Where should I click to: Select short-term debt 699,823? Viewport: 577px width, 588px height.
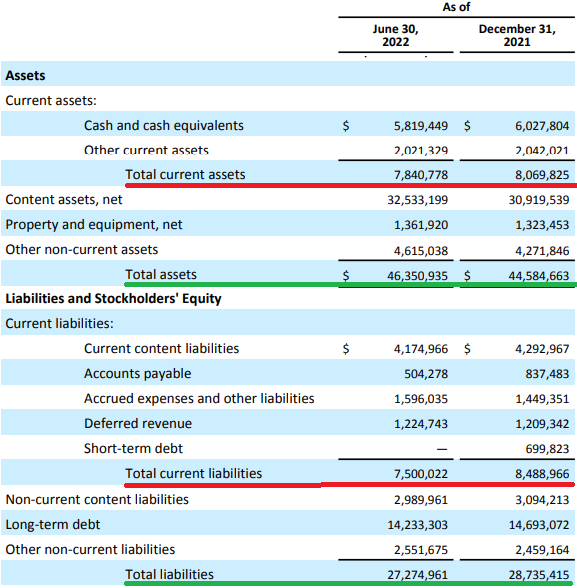547,449
